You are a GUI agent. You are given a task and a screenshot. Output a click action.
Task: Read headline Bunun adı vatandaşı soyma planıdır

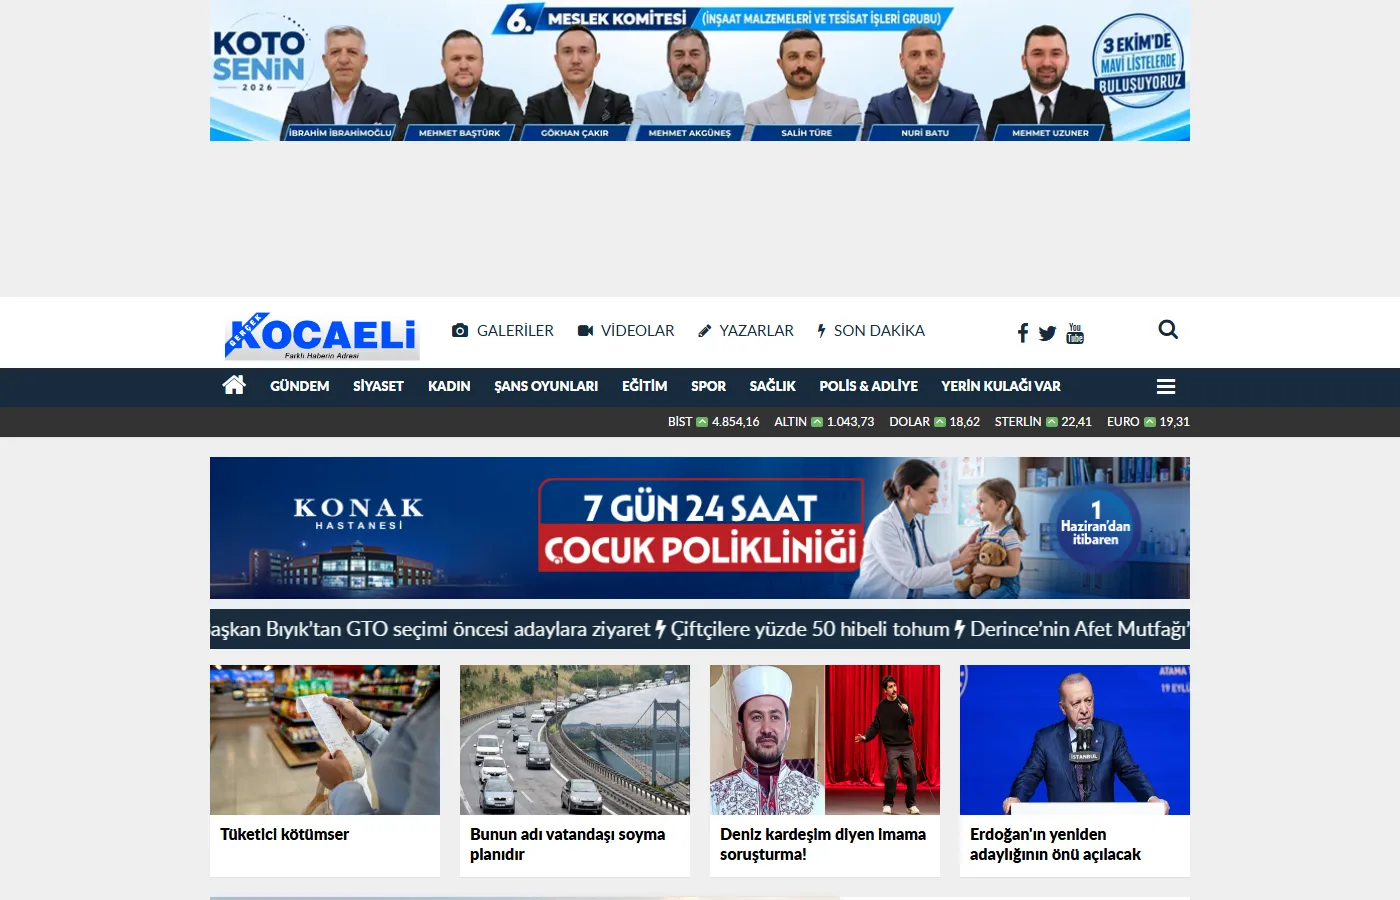click(567, 844)
